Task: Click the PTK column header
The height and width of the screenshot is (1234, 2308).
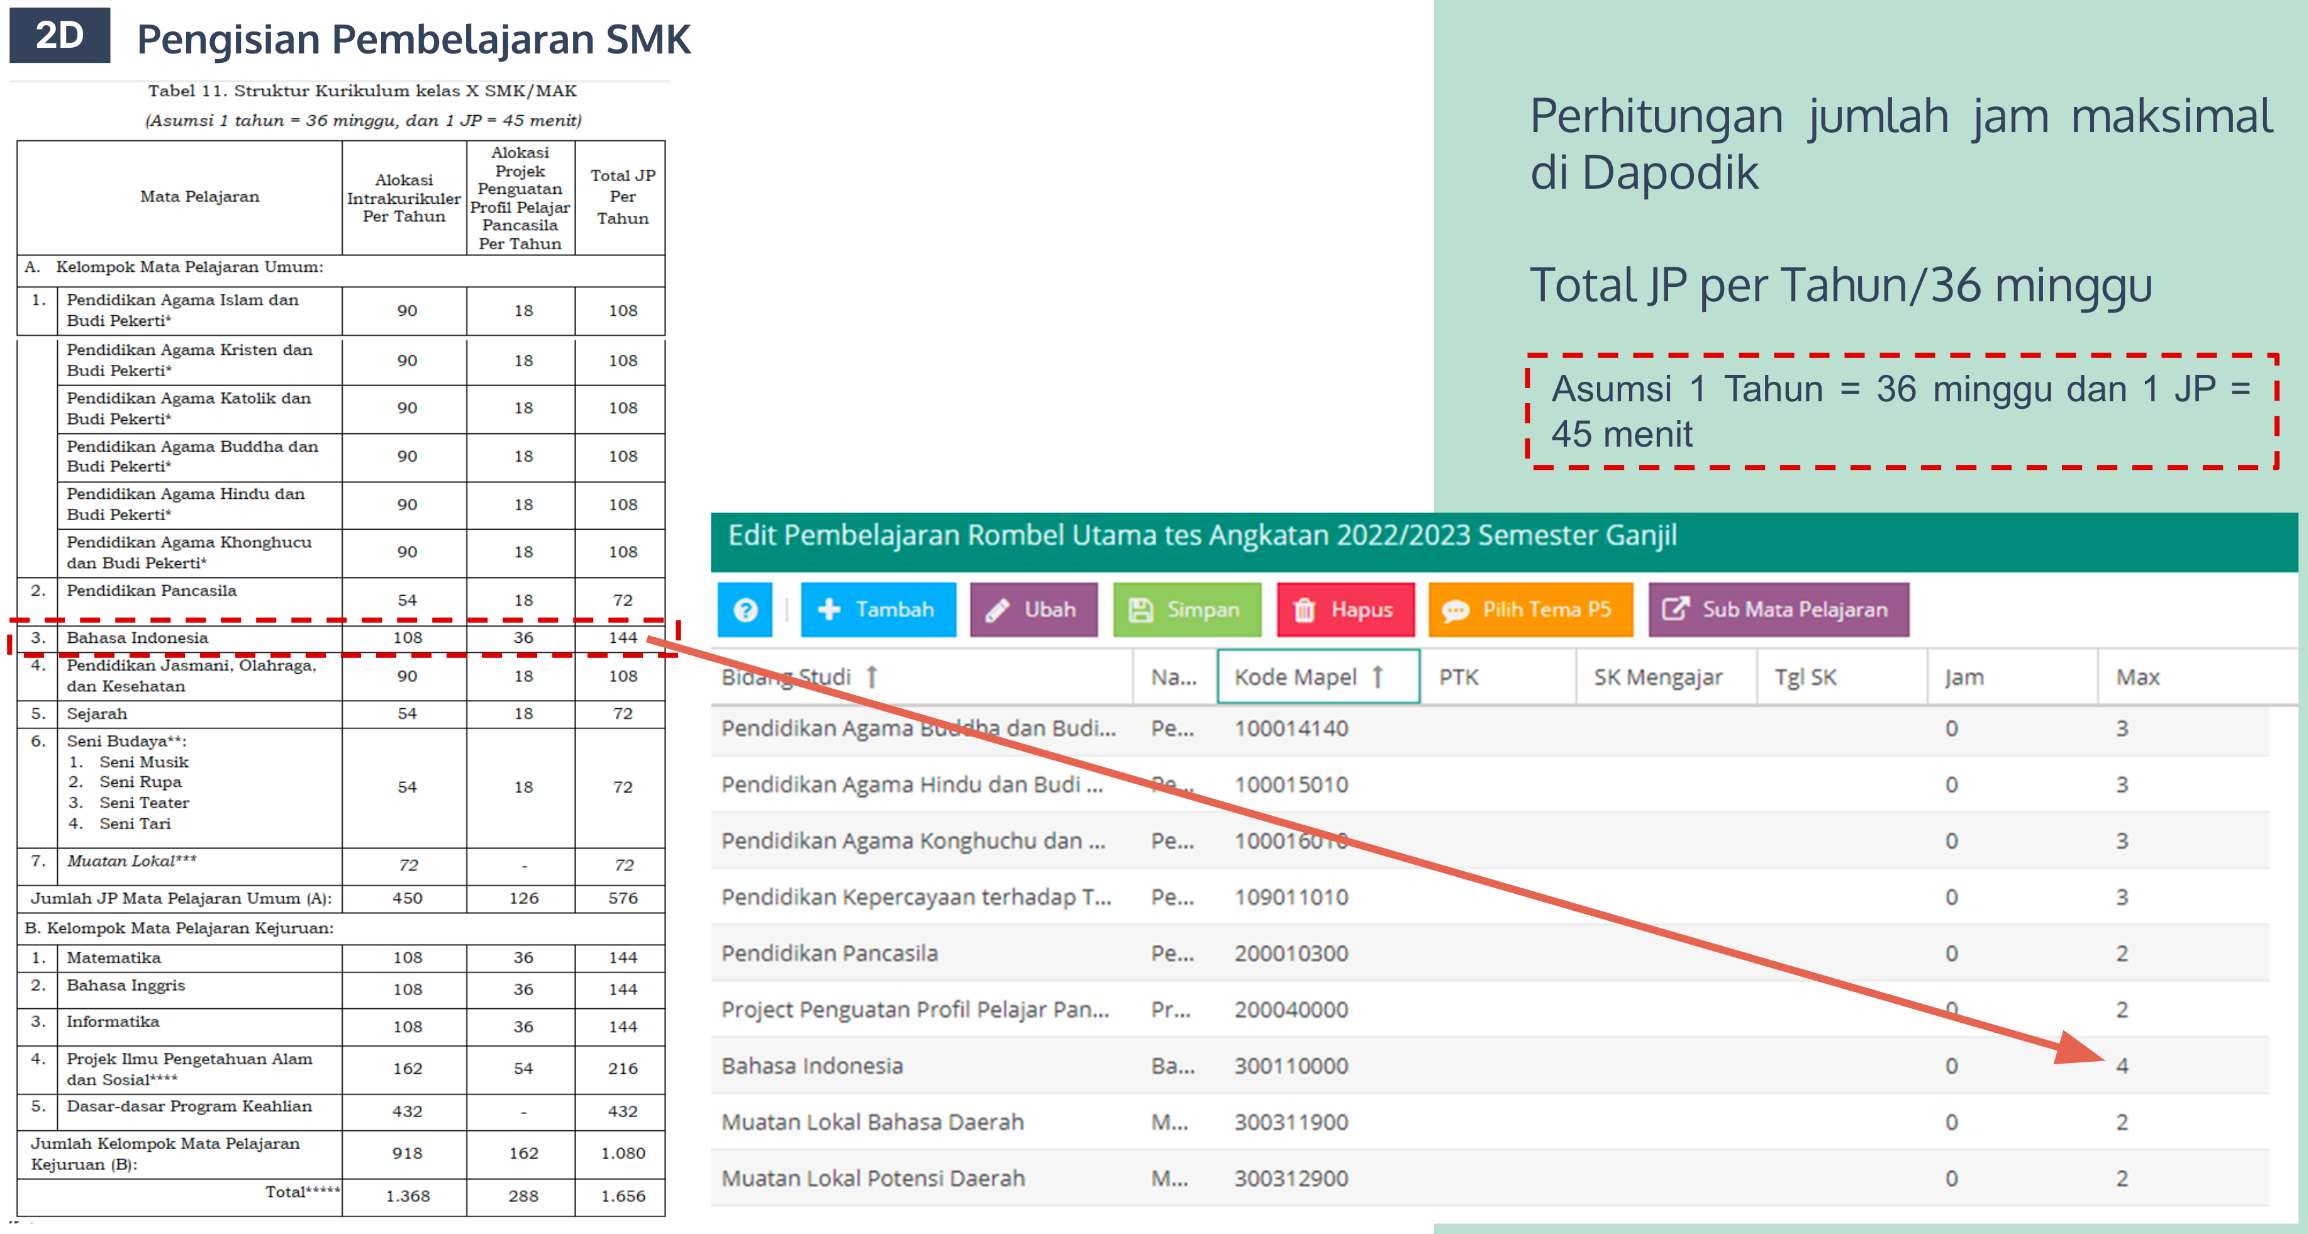Action: tap(1459, 677)
